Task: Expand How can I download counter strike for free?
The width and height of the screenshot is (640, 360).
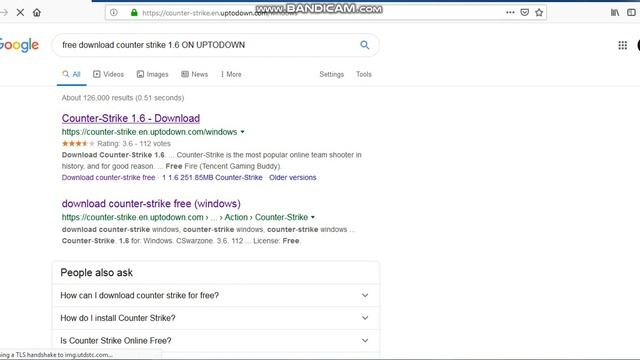Action: [x=216, y=295]
